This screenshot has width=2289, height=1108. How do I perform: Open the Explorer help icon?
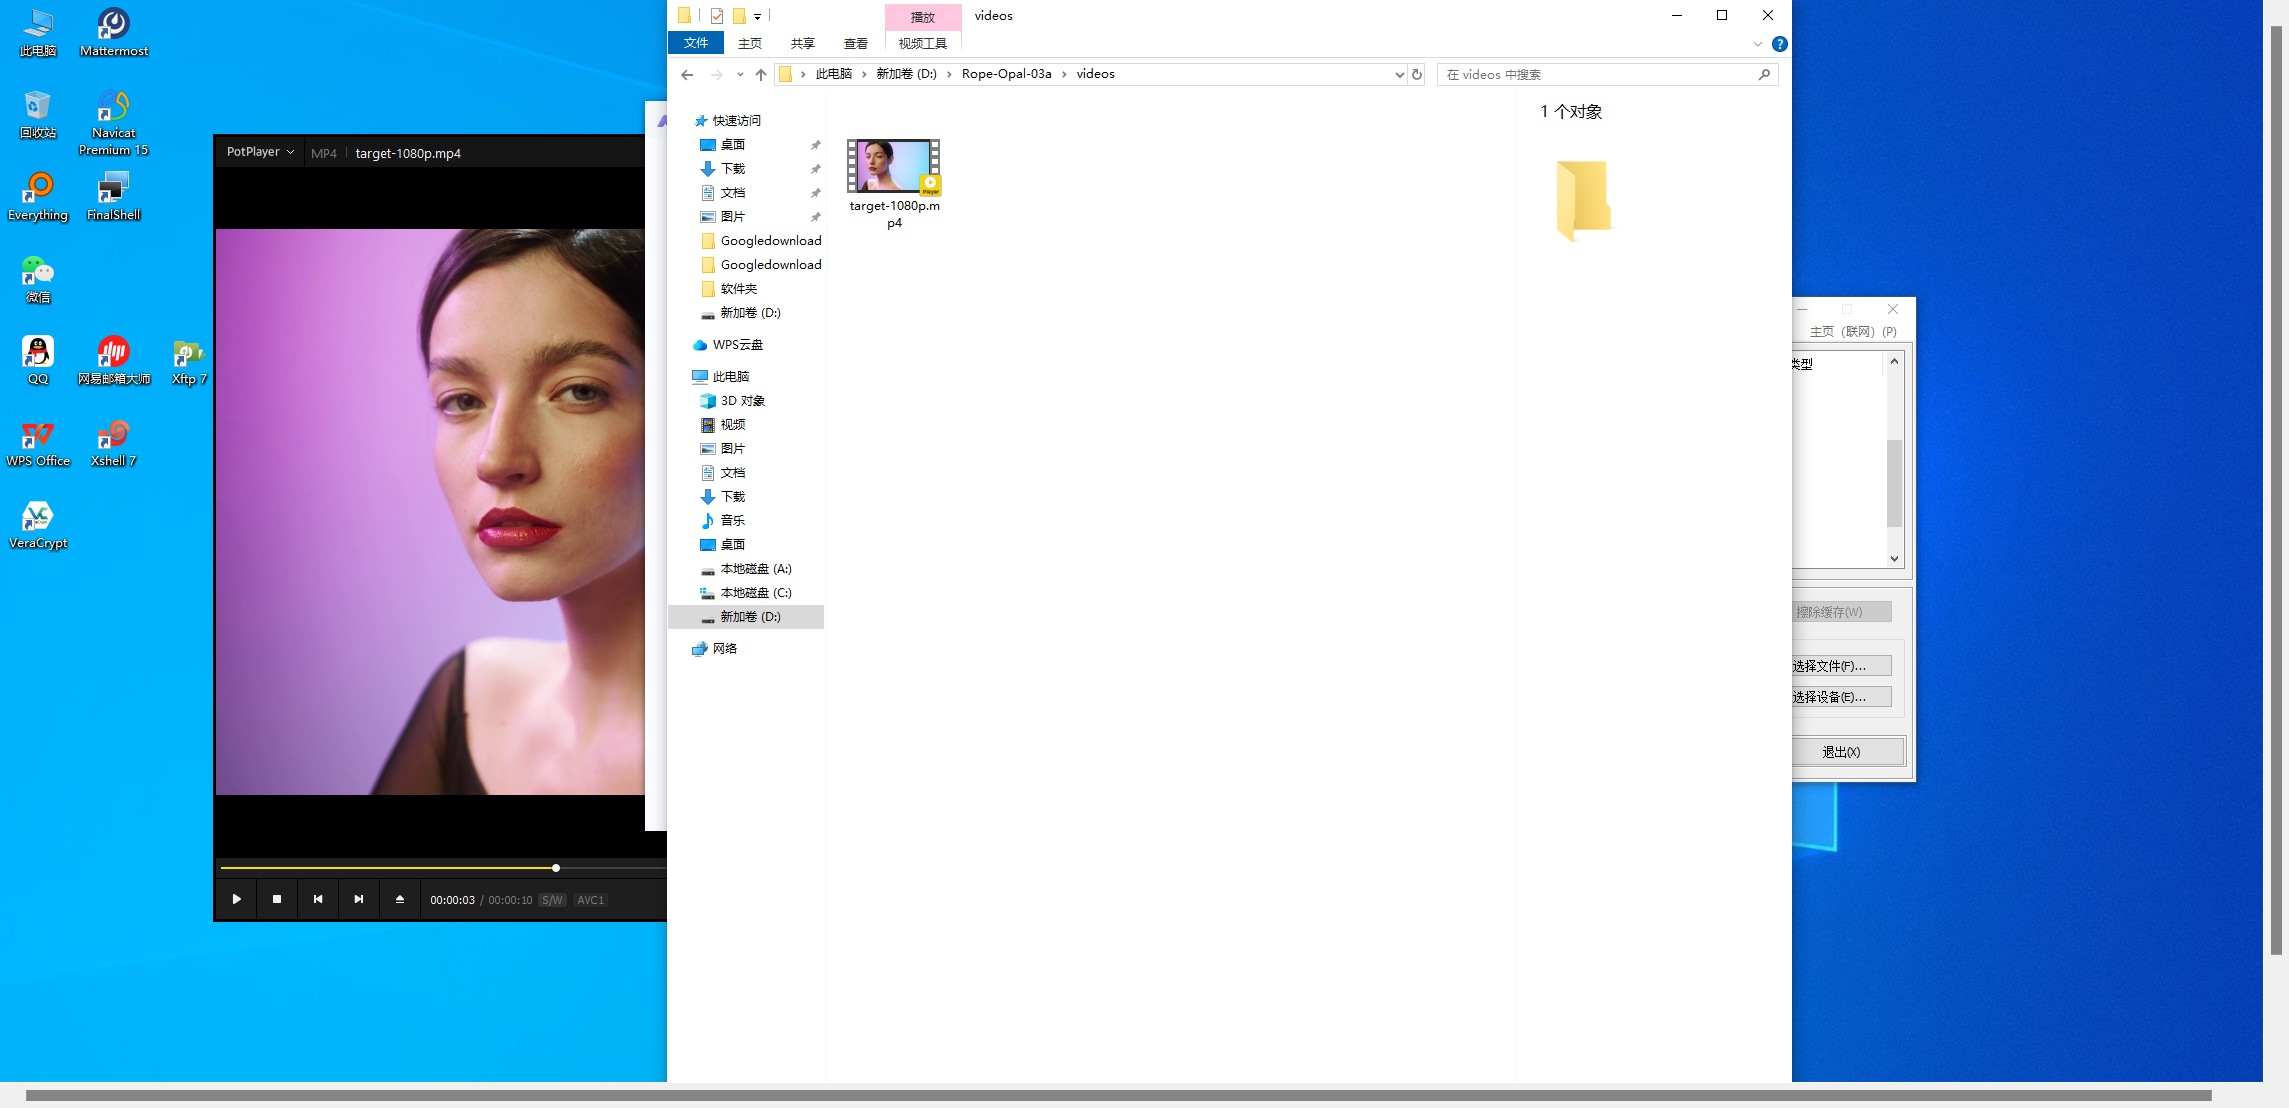tap(1780, 44)
